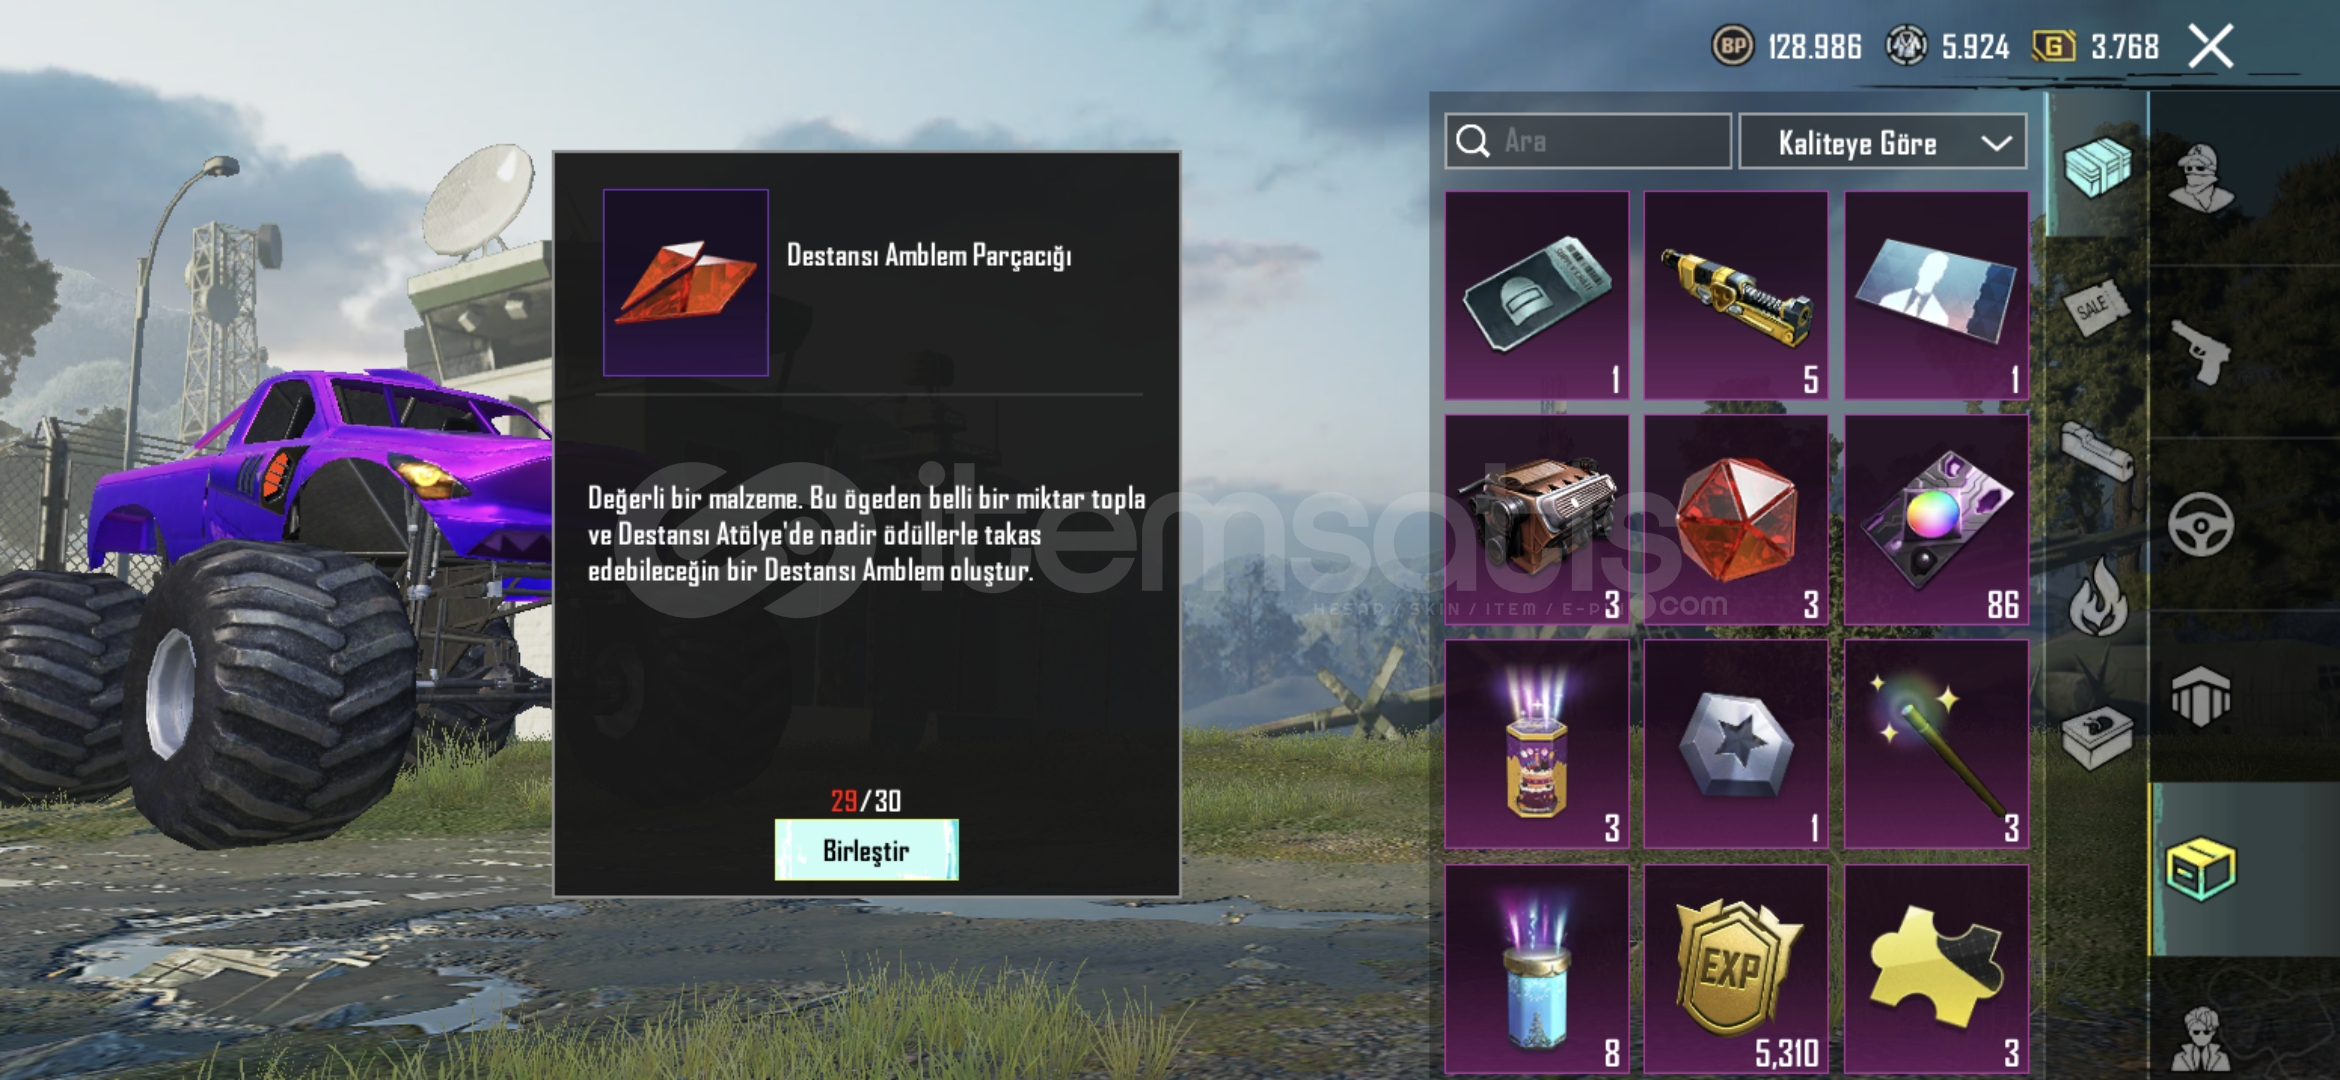Open the Kaliteye Göre sort dropdown
The height and width of the screenshot is (1080, 2340).
[1883, 142]
